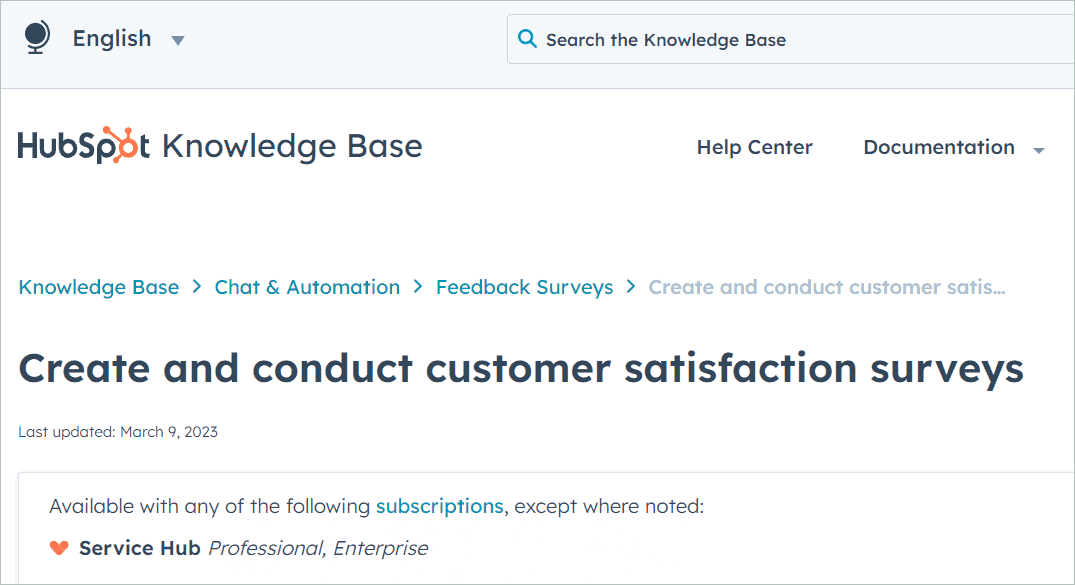Open the Chat & Automation breadcrumb
Viewport: 1075px width, 585px height.
307,287
